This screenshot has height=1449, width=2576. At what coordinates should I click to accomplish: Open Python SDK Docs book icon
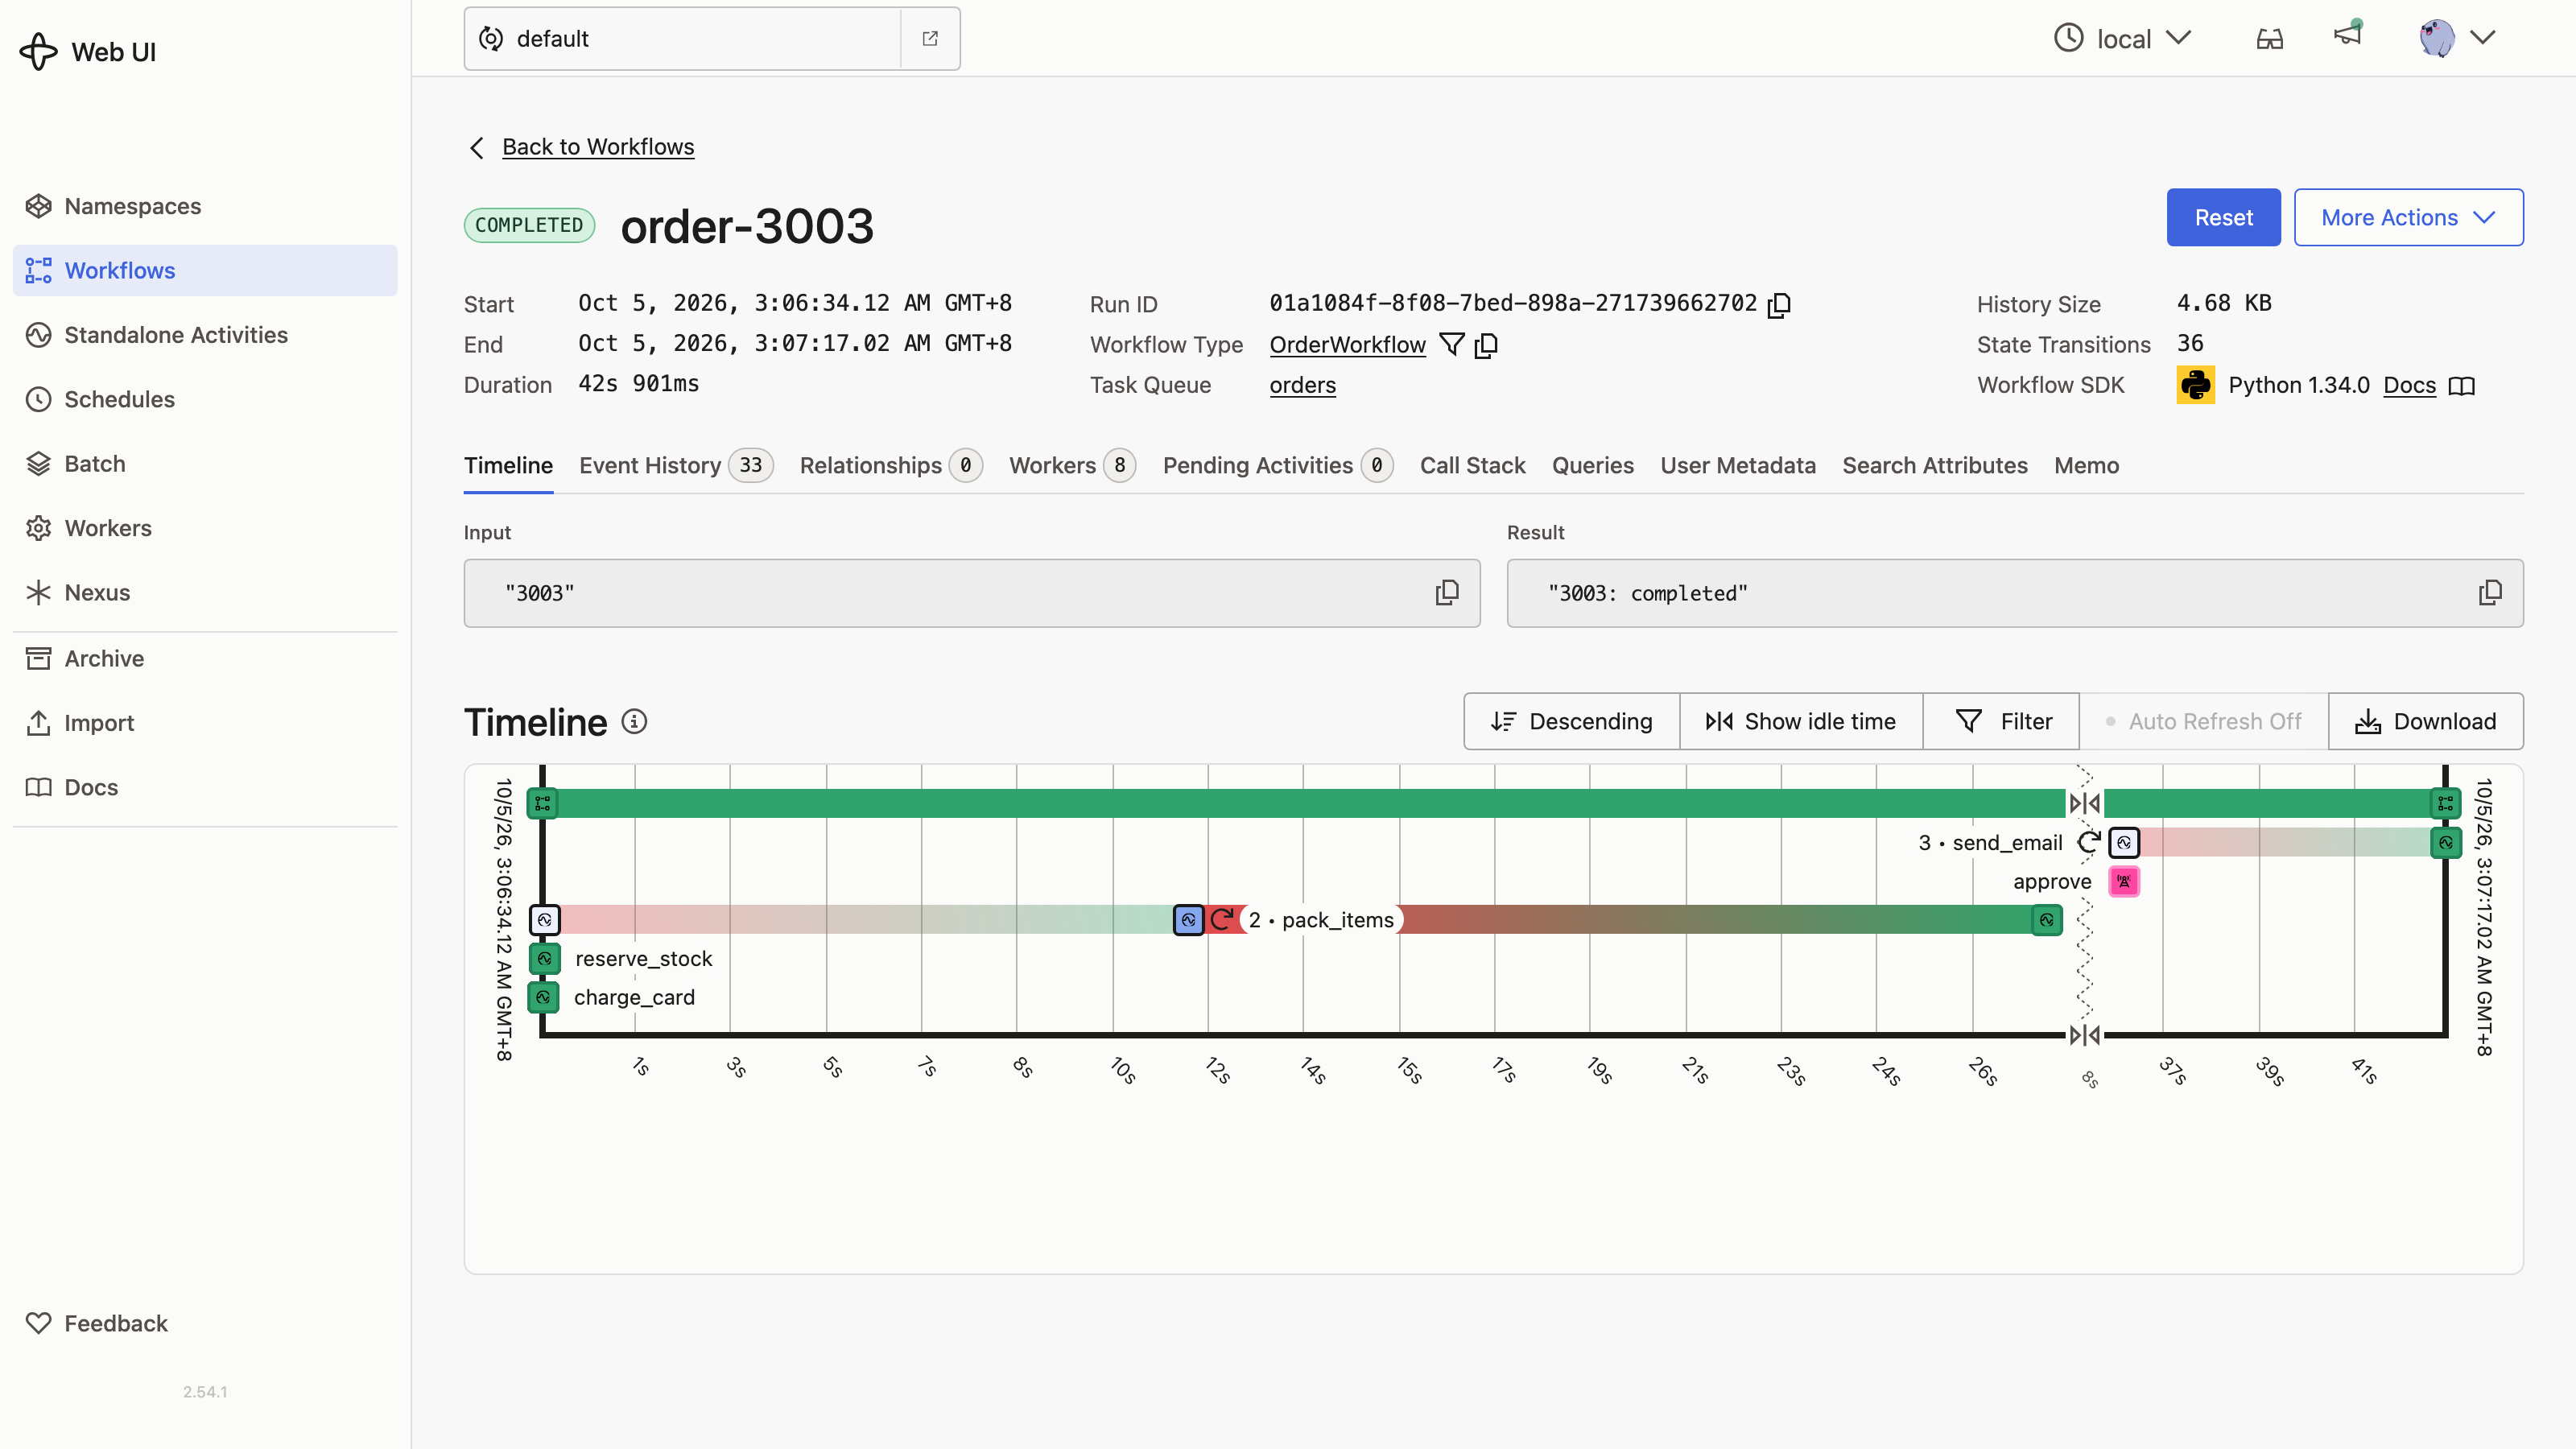coord(2462,386)
